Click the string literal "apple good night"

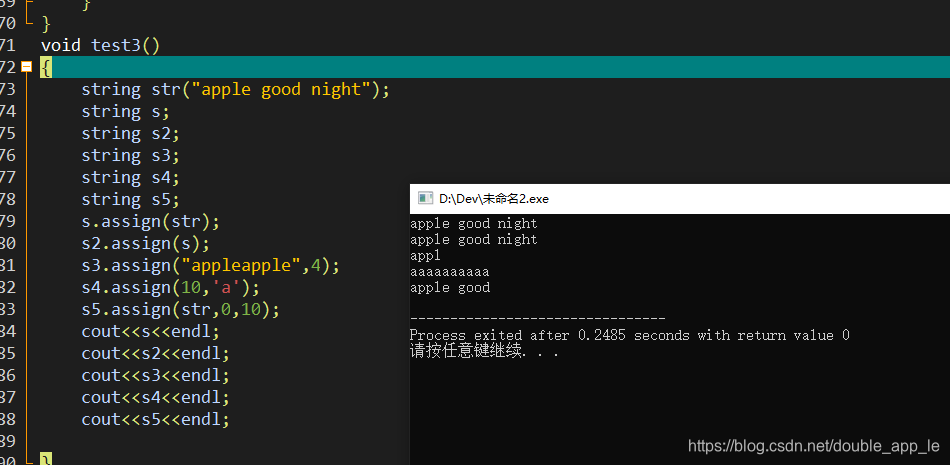[x=281, y=89]
